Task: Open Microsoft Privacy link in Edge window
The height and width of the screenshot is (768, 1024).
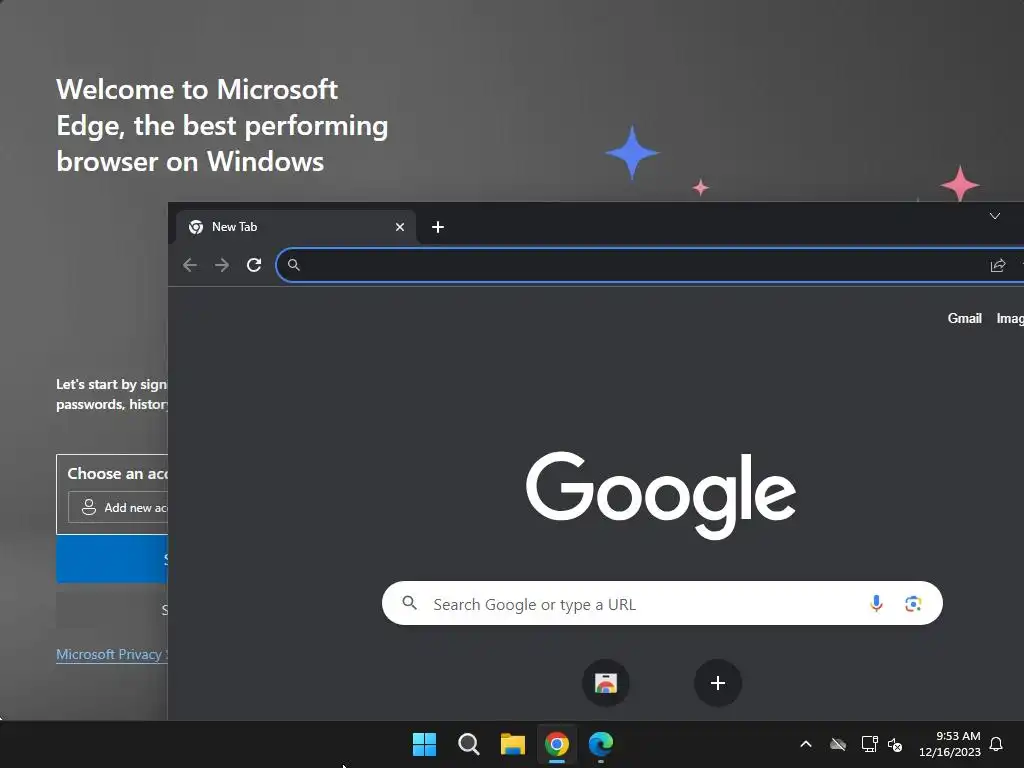Action: pos(112,654)
